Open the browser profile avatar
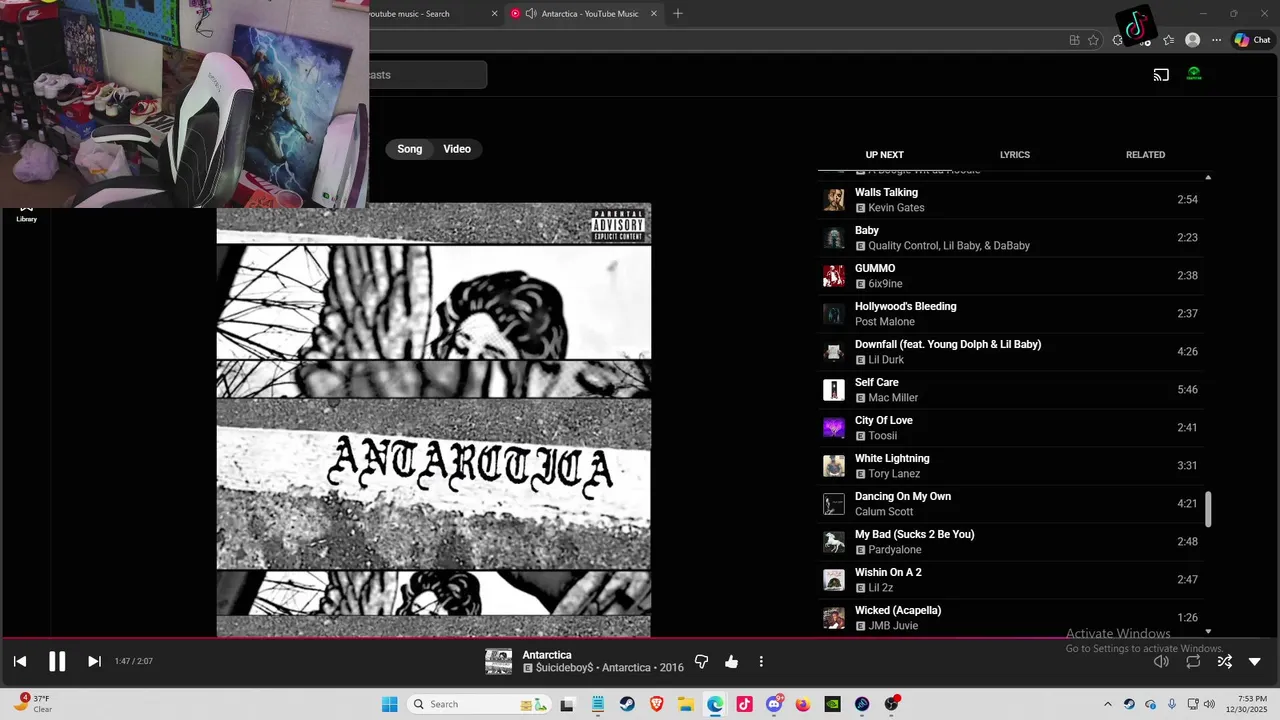Image resolution: width=1280 pixels, height=720 pixels. 1192,40
